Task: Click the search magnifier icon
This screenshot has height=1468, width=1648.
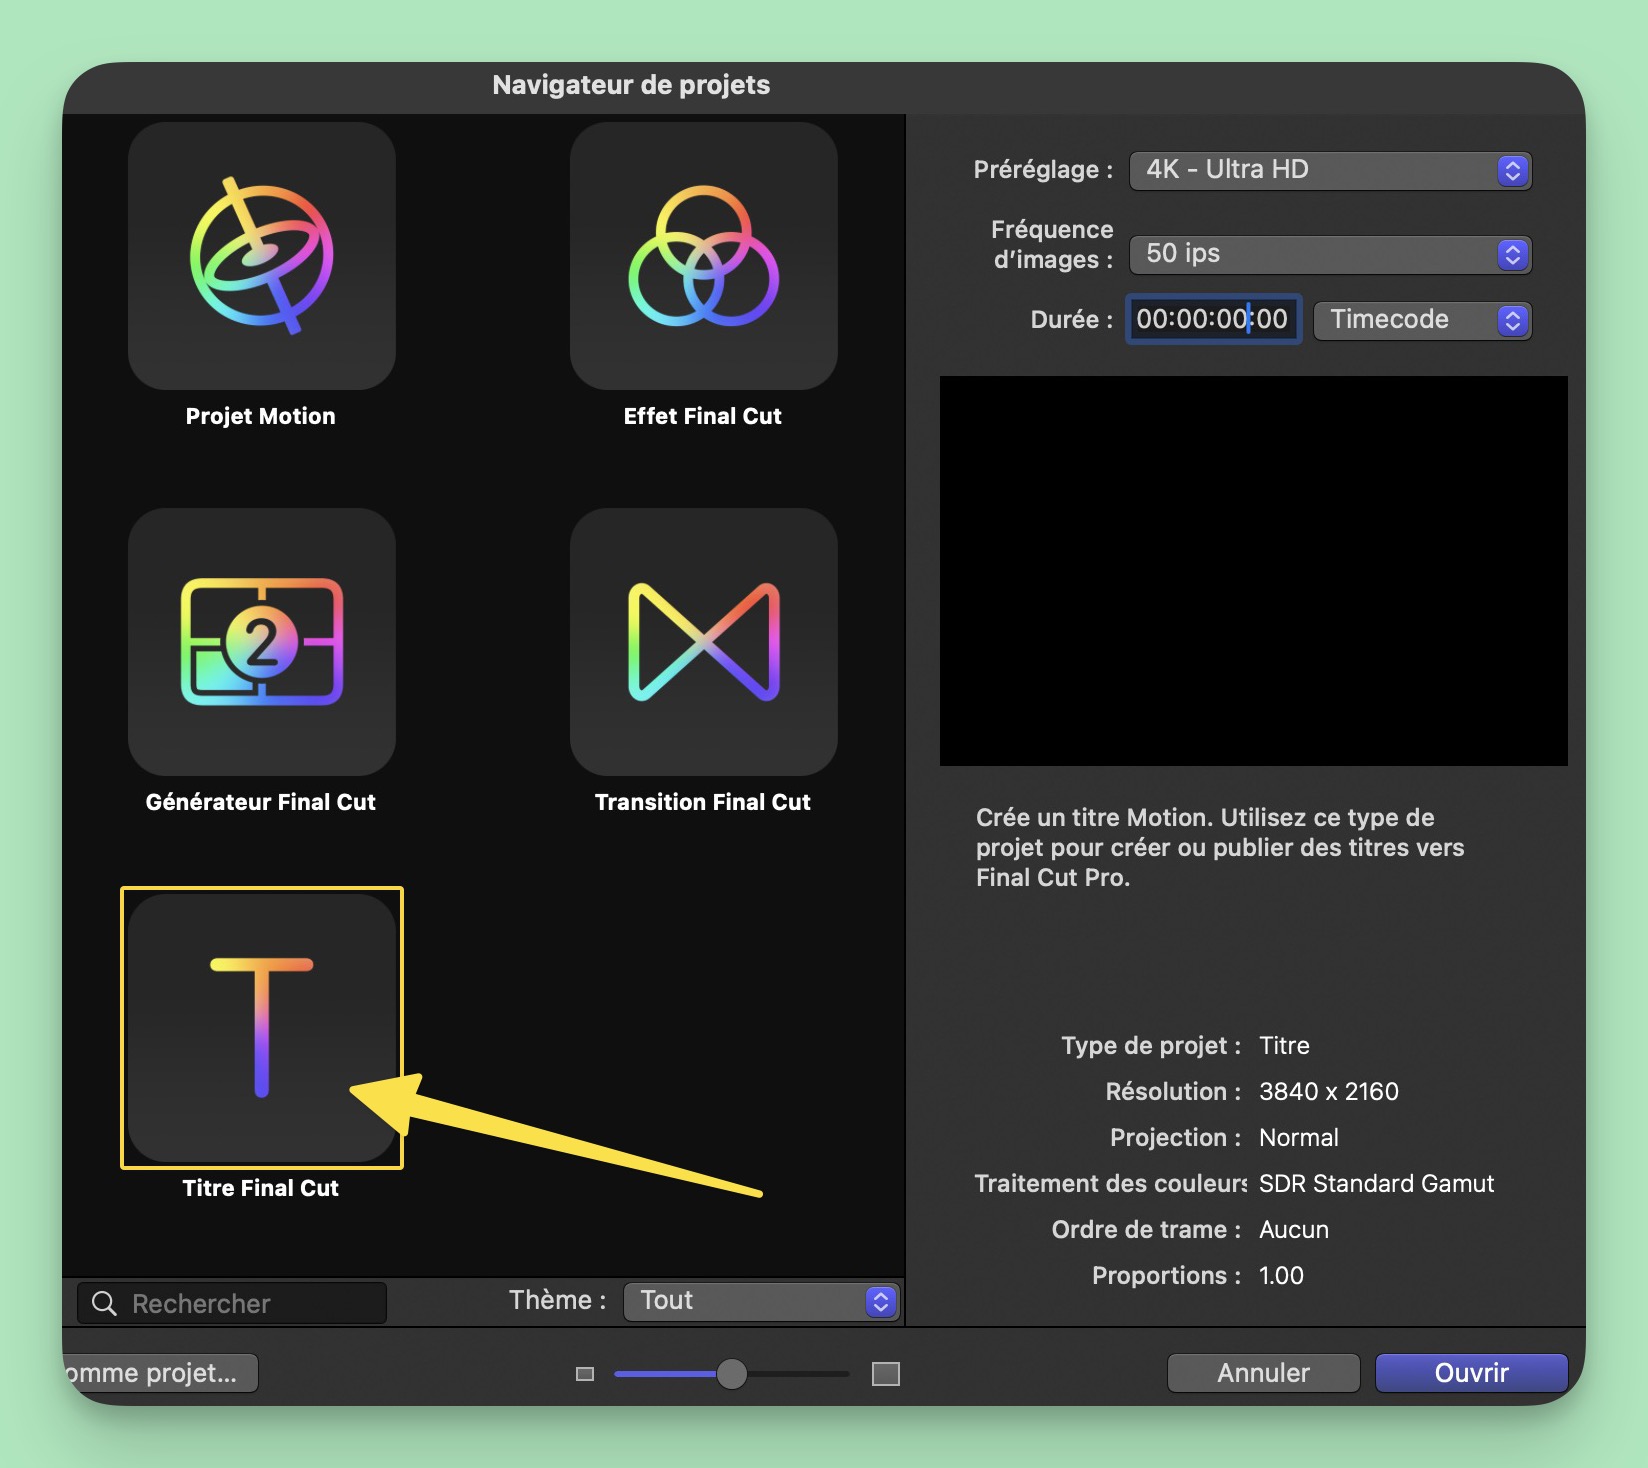Action: point(104,1303)
